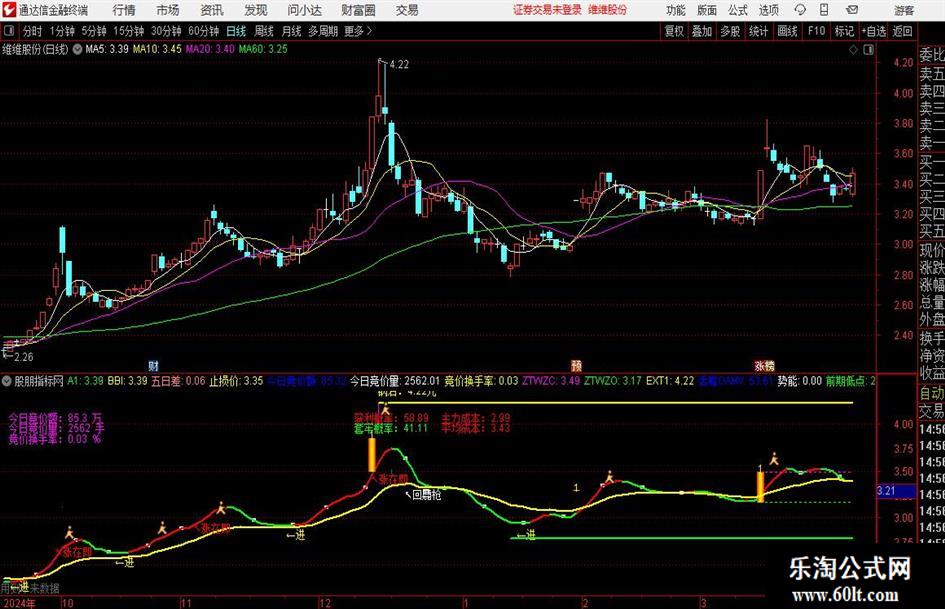
Task: Click the 回马枪 signal label
Action: click(427, 495)
